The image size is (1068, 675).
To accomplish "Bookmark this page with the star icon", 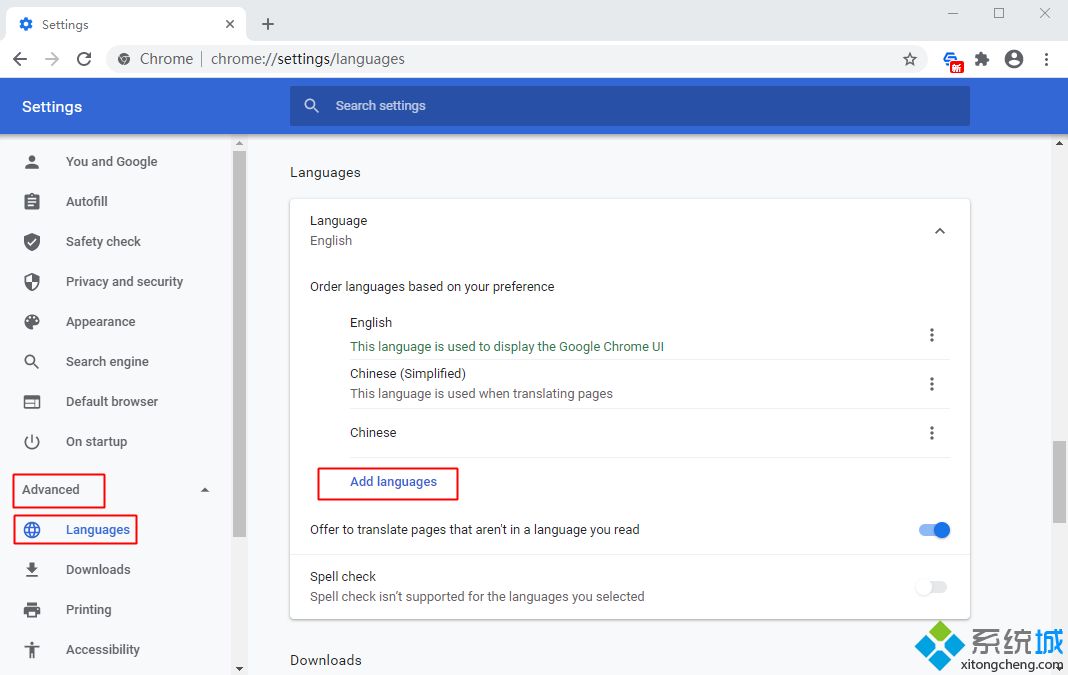I will [909, 59].
